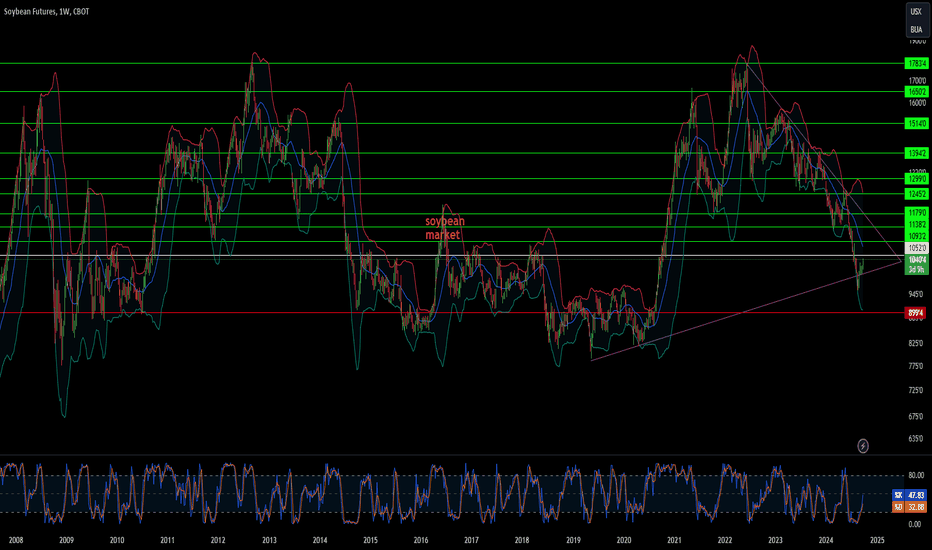Click the red 899'4 price label
This screenshot has height=550, width=932.
point(916,313)
